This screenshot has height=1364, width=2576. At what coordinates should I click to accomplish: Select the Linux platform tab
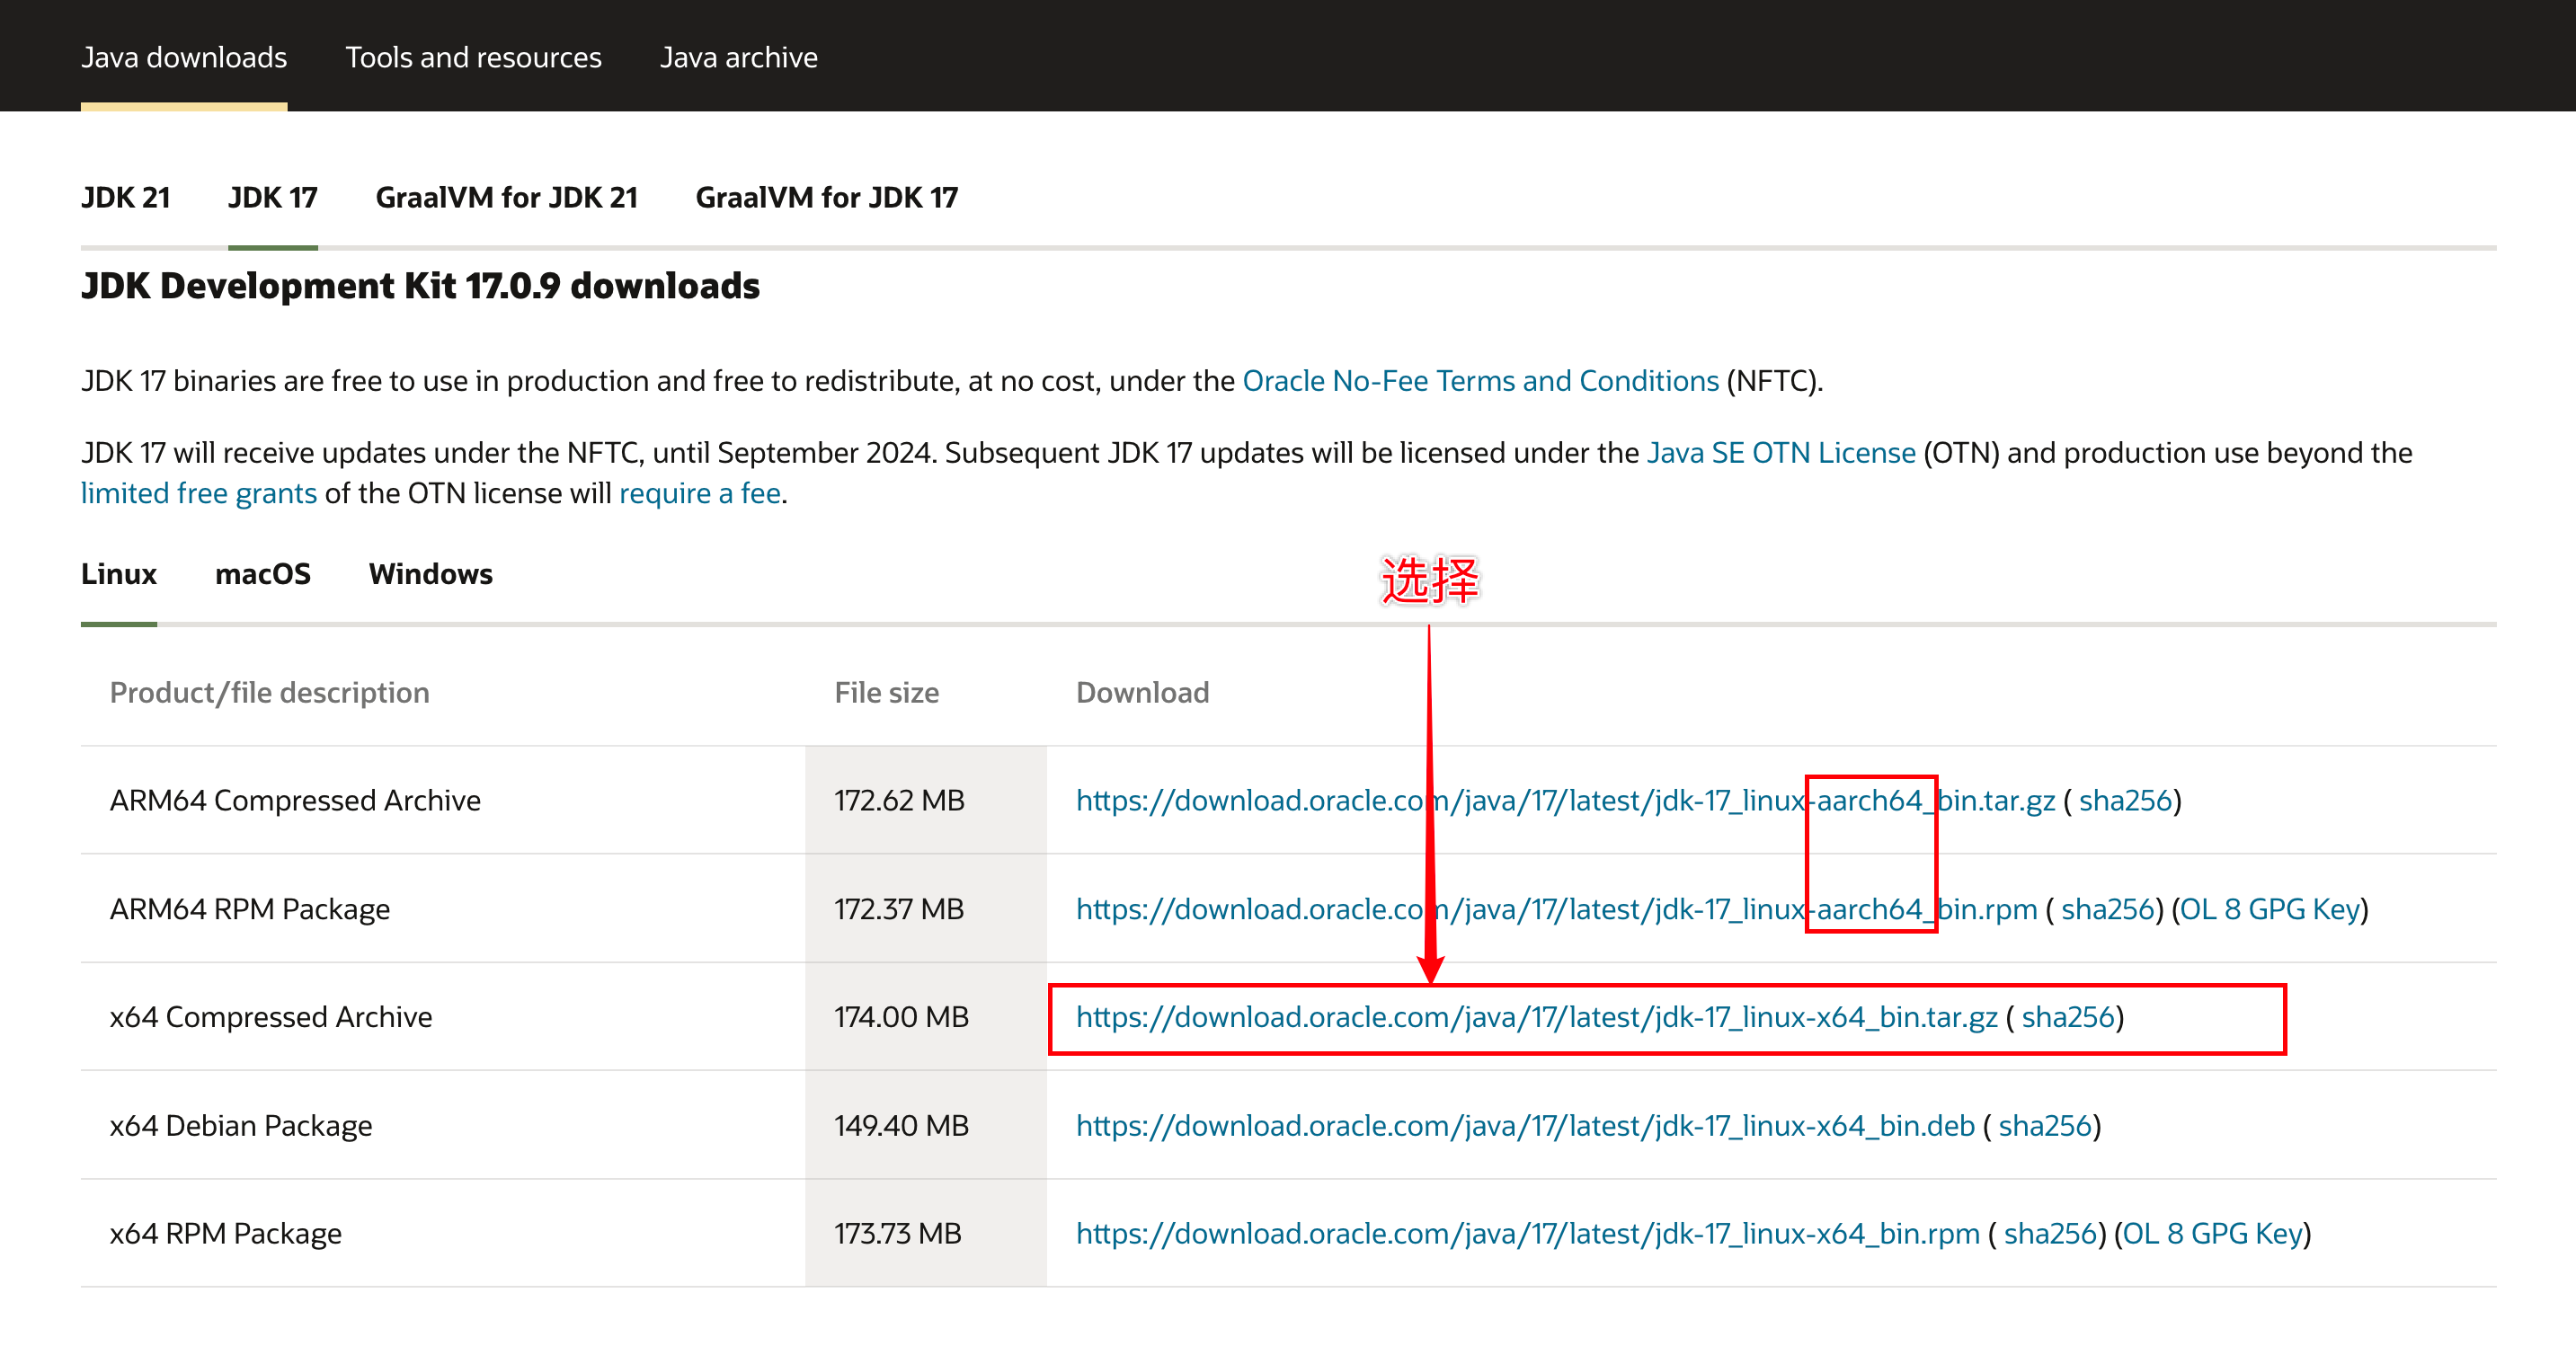pos(118,574)
